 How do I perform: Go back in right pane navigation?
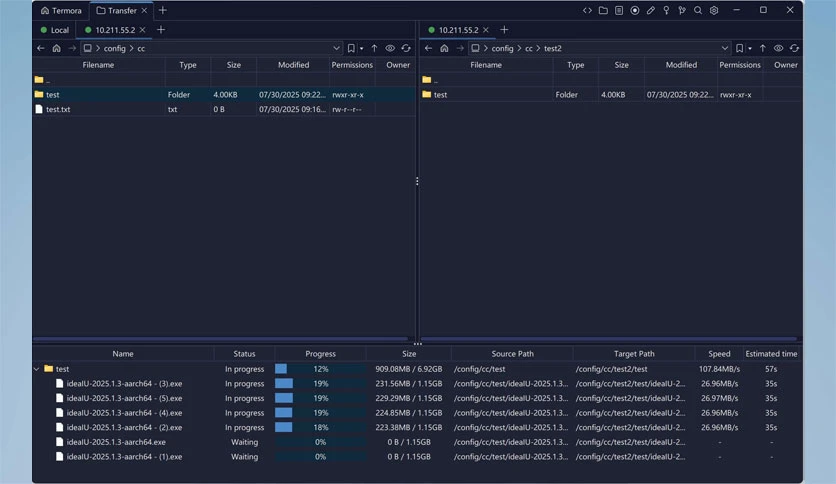(429, 48)
